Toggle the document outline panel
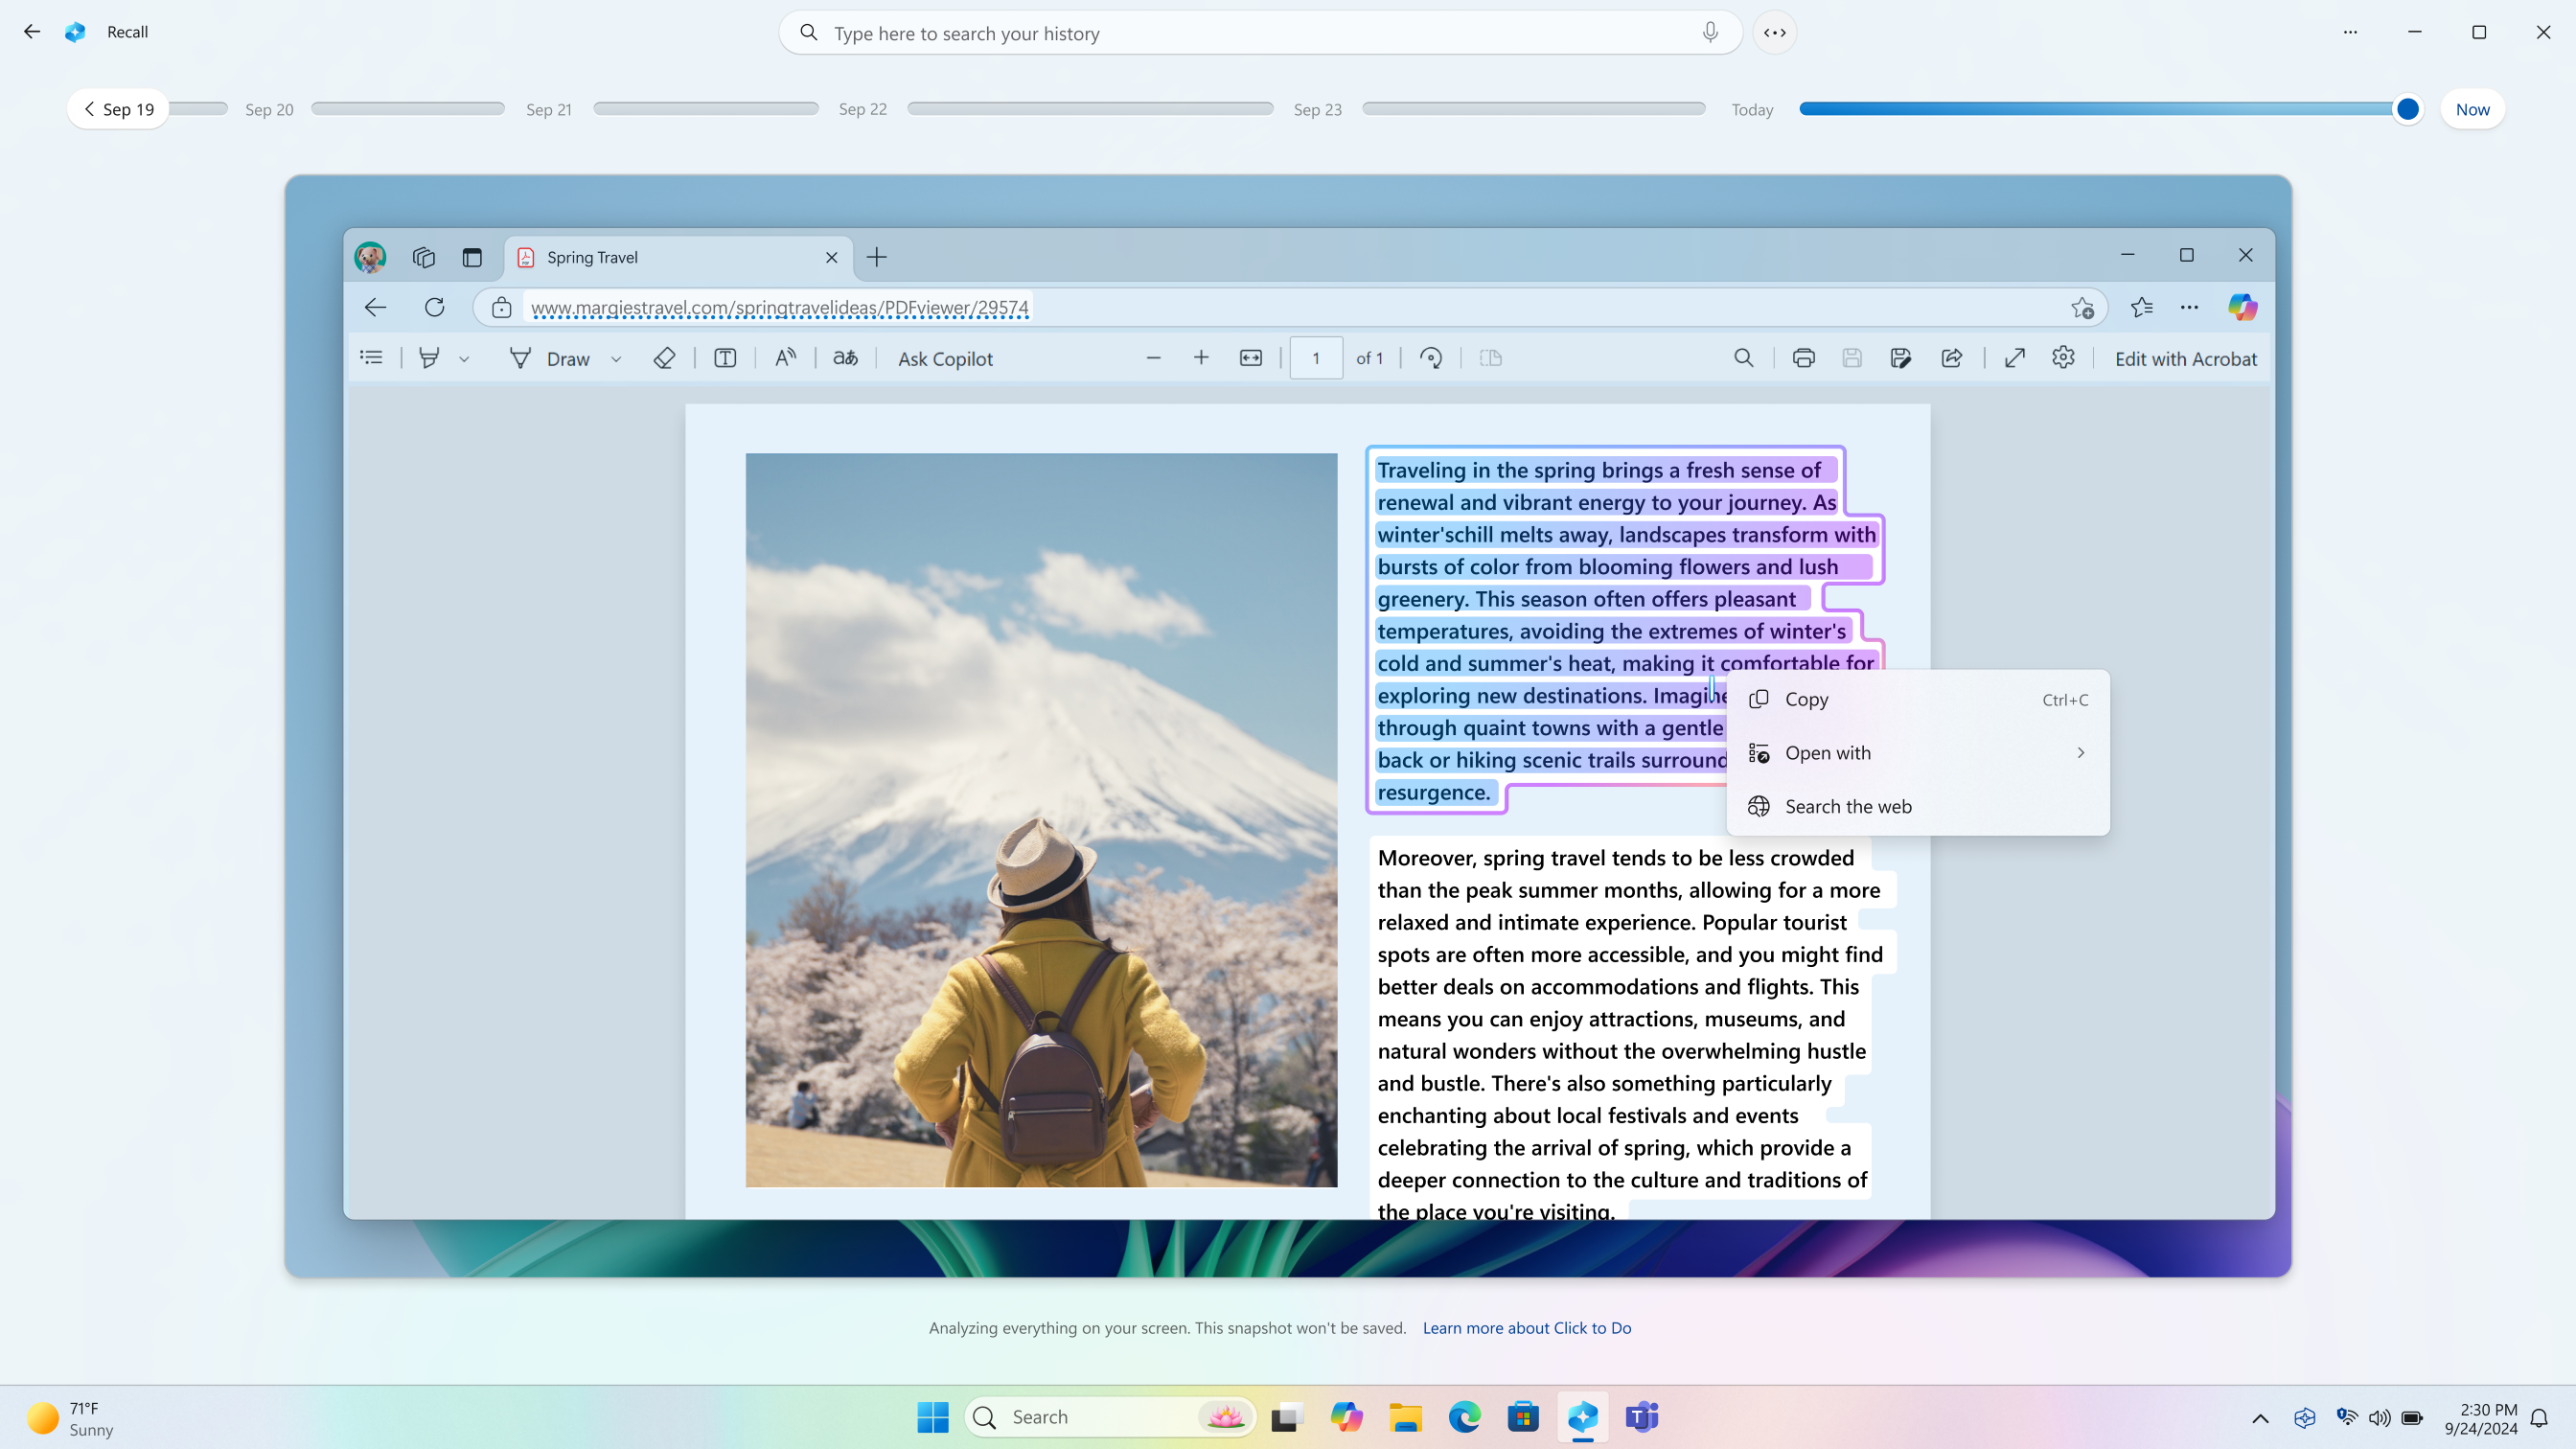Viewport: 2576px width, 1449px height. tap(372, 357)
